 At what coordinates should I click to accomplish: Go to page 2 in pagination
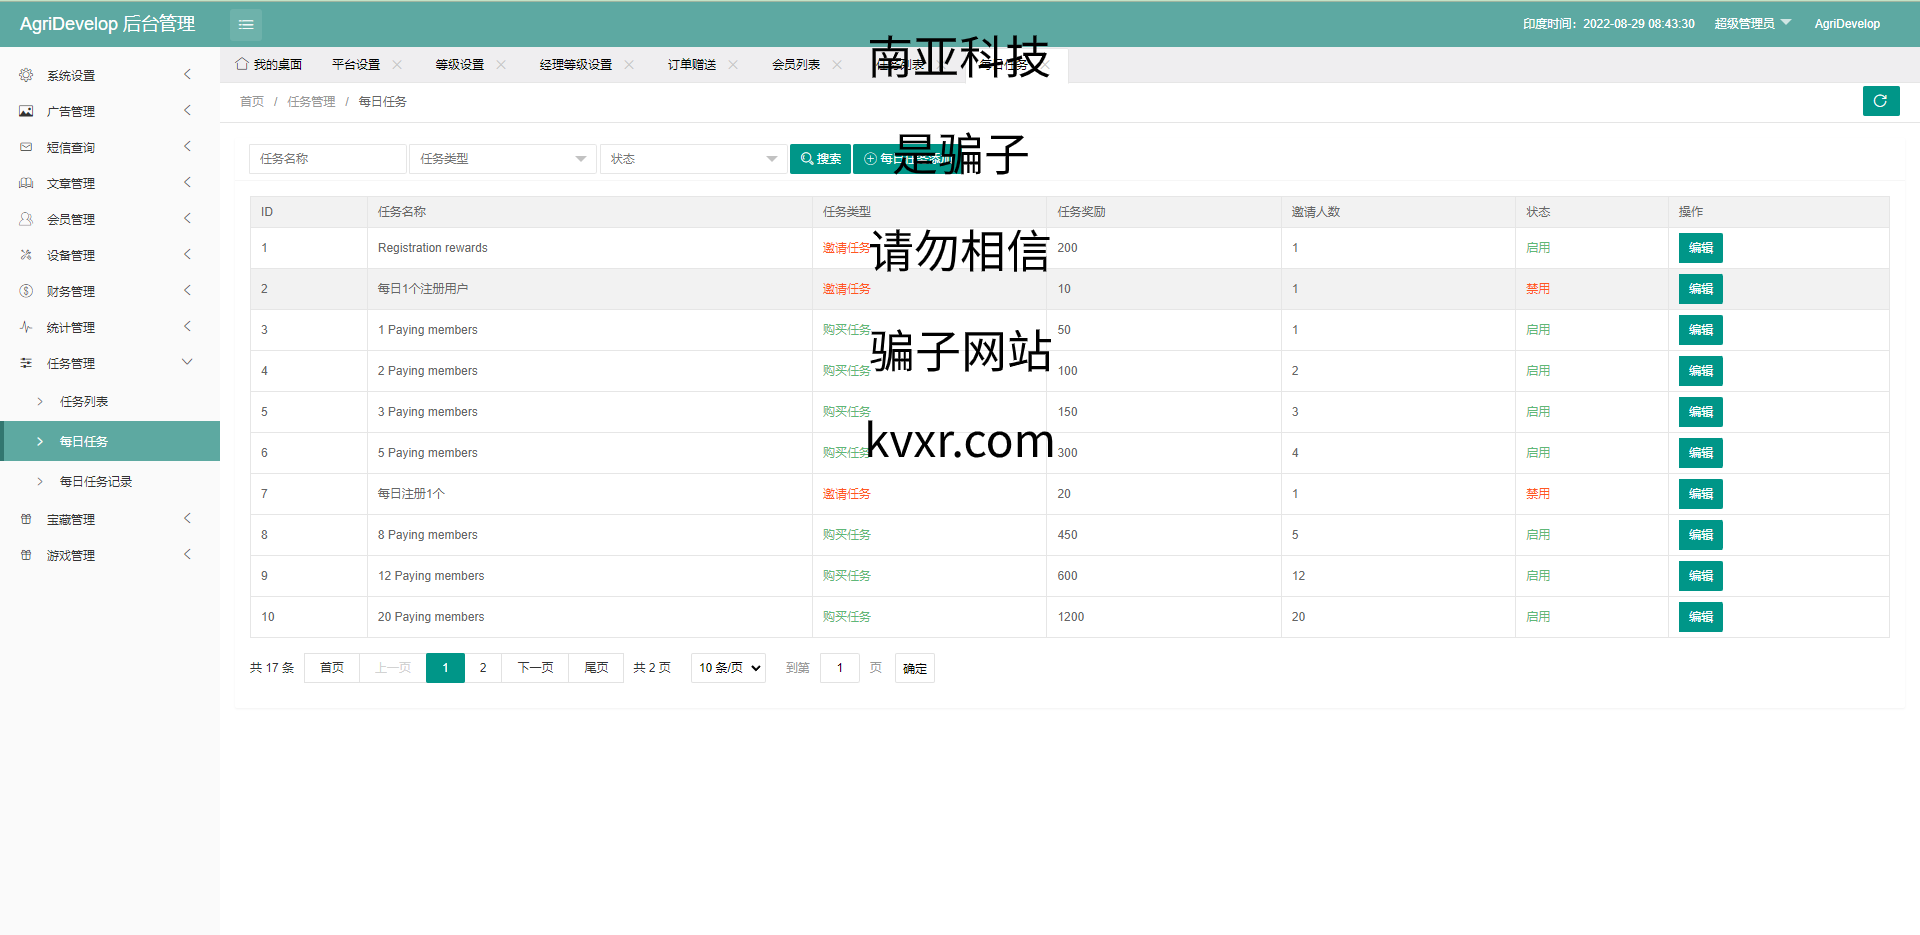click(483, 668)
